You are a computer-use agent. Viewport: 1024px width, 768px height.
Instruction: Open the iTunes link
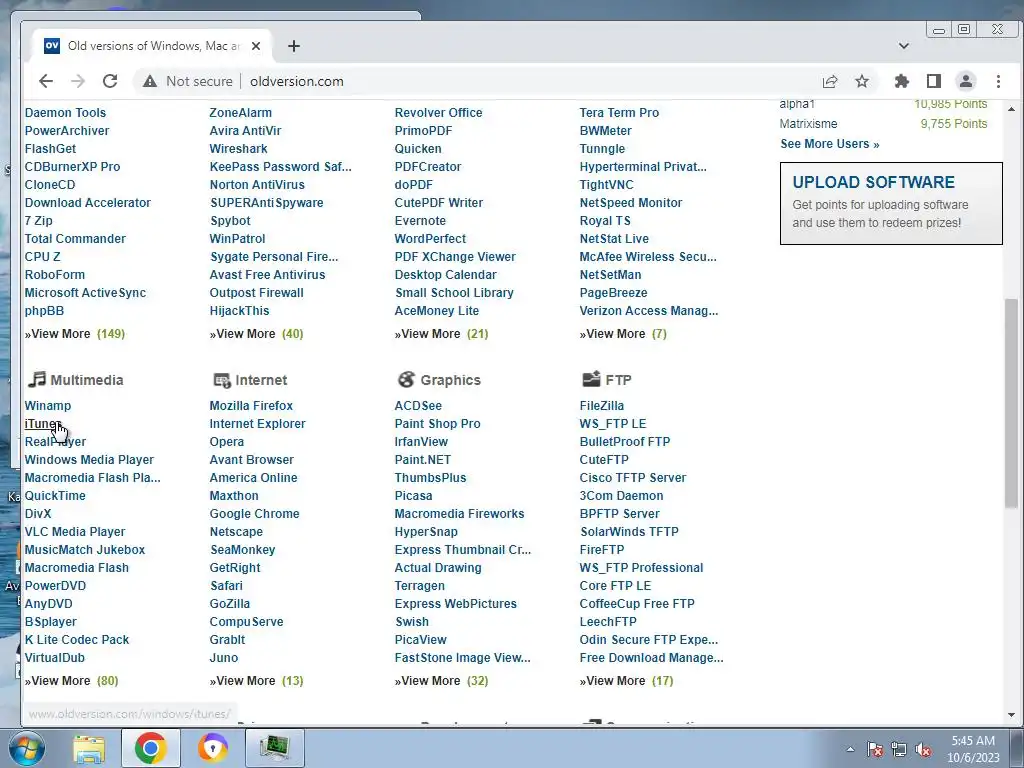(43, 424)
